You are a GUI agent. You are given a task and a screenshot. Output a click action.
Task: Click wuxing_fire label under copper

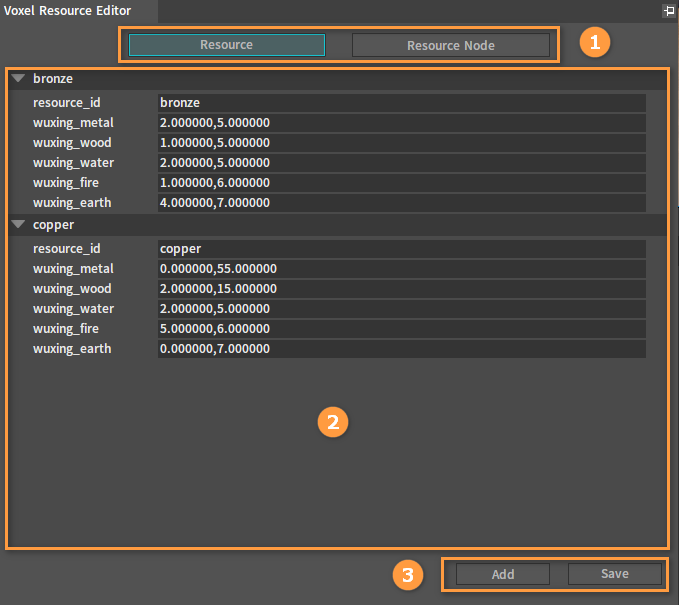point(66,329)
